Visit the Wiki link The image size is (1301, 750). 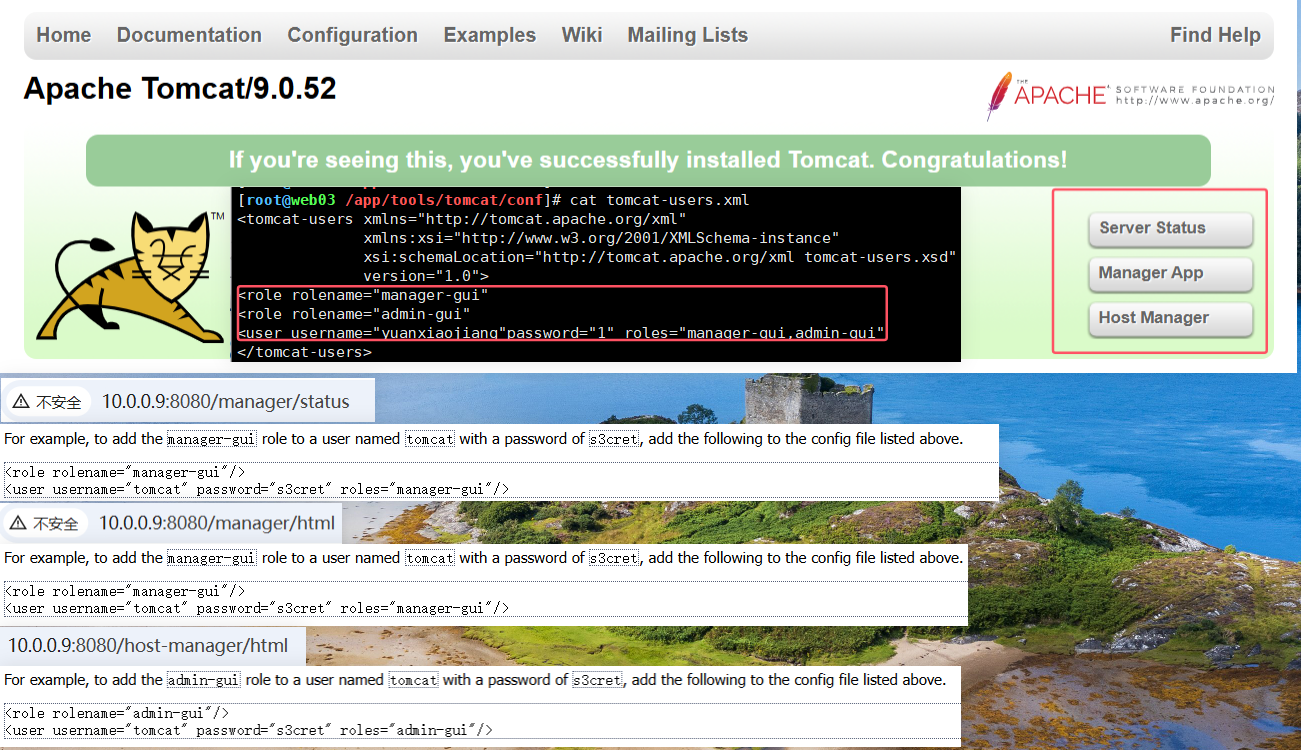point(582,35)
